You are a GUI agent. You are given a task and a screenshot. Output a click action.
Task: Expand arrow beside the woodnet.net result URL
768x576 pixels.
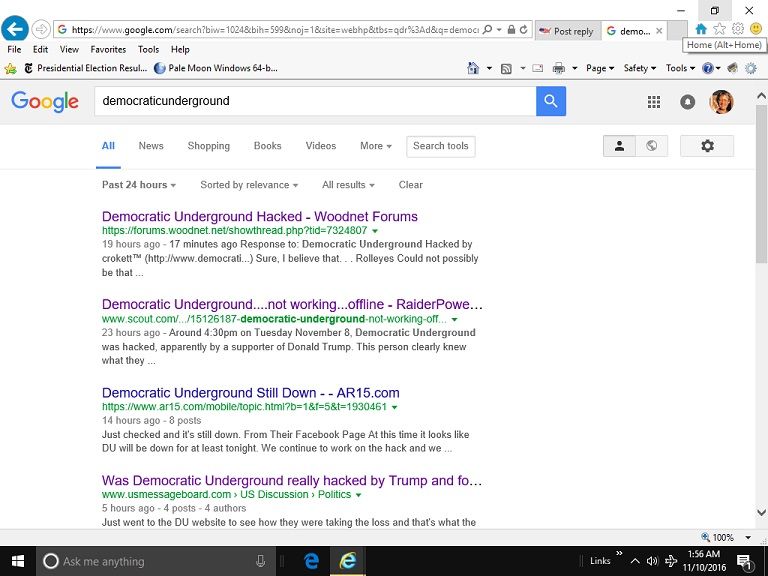pyautogui.click(x=375, y=231)
